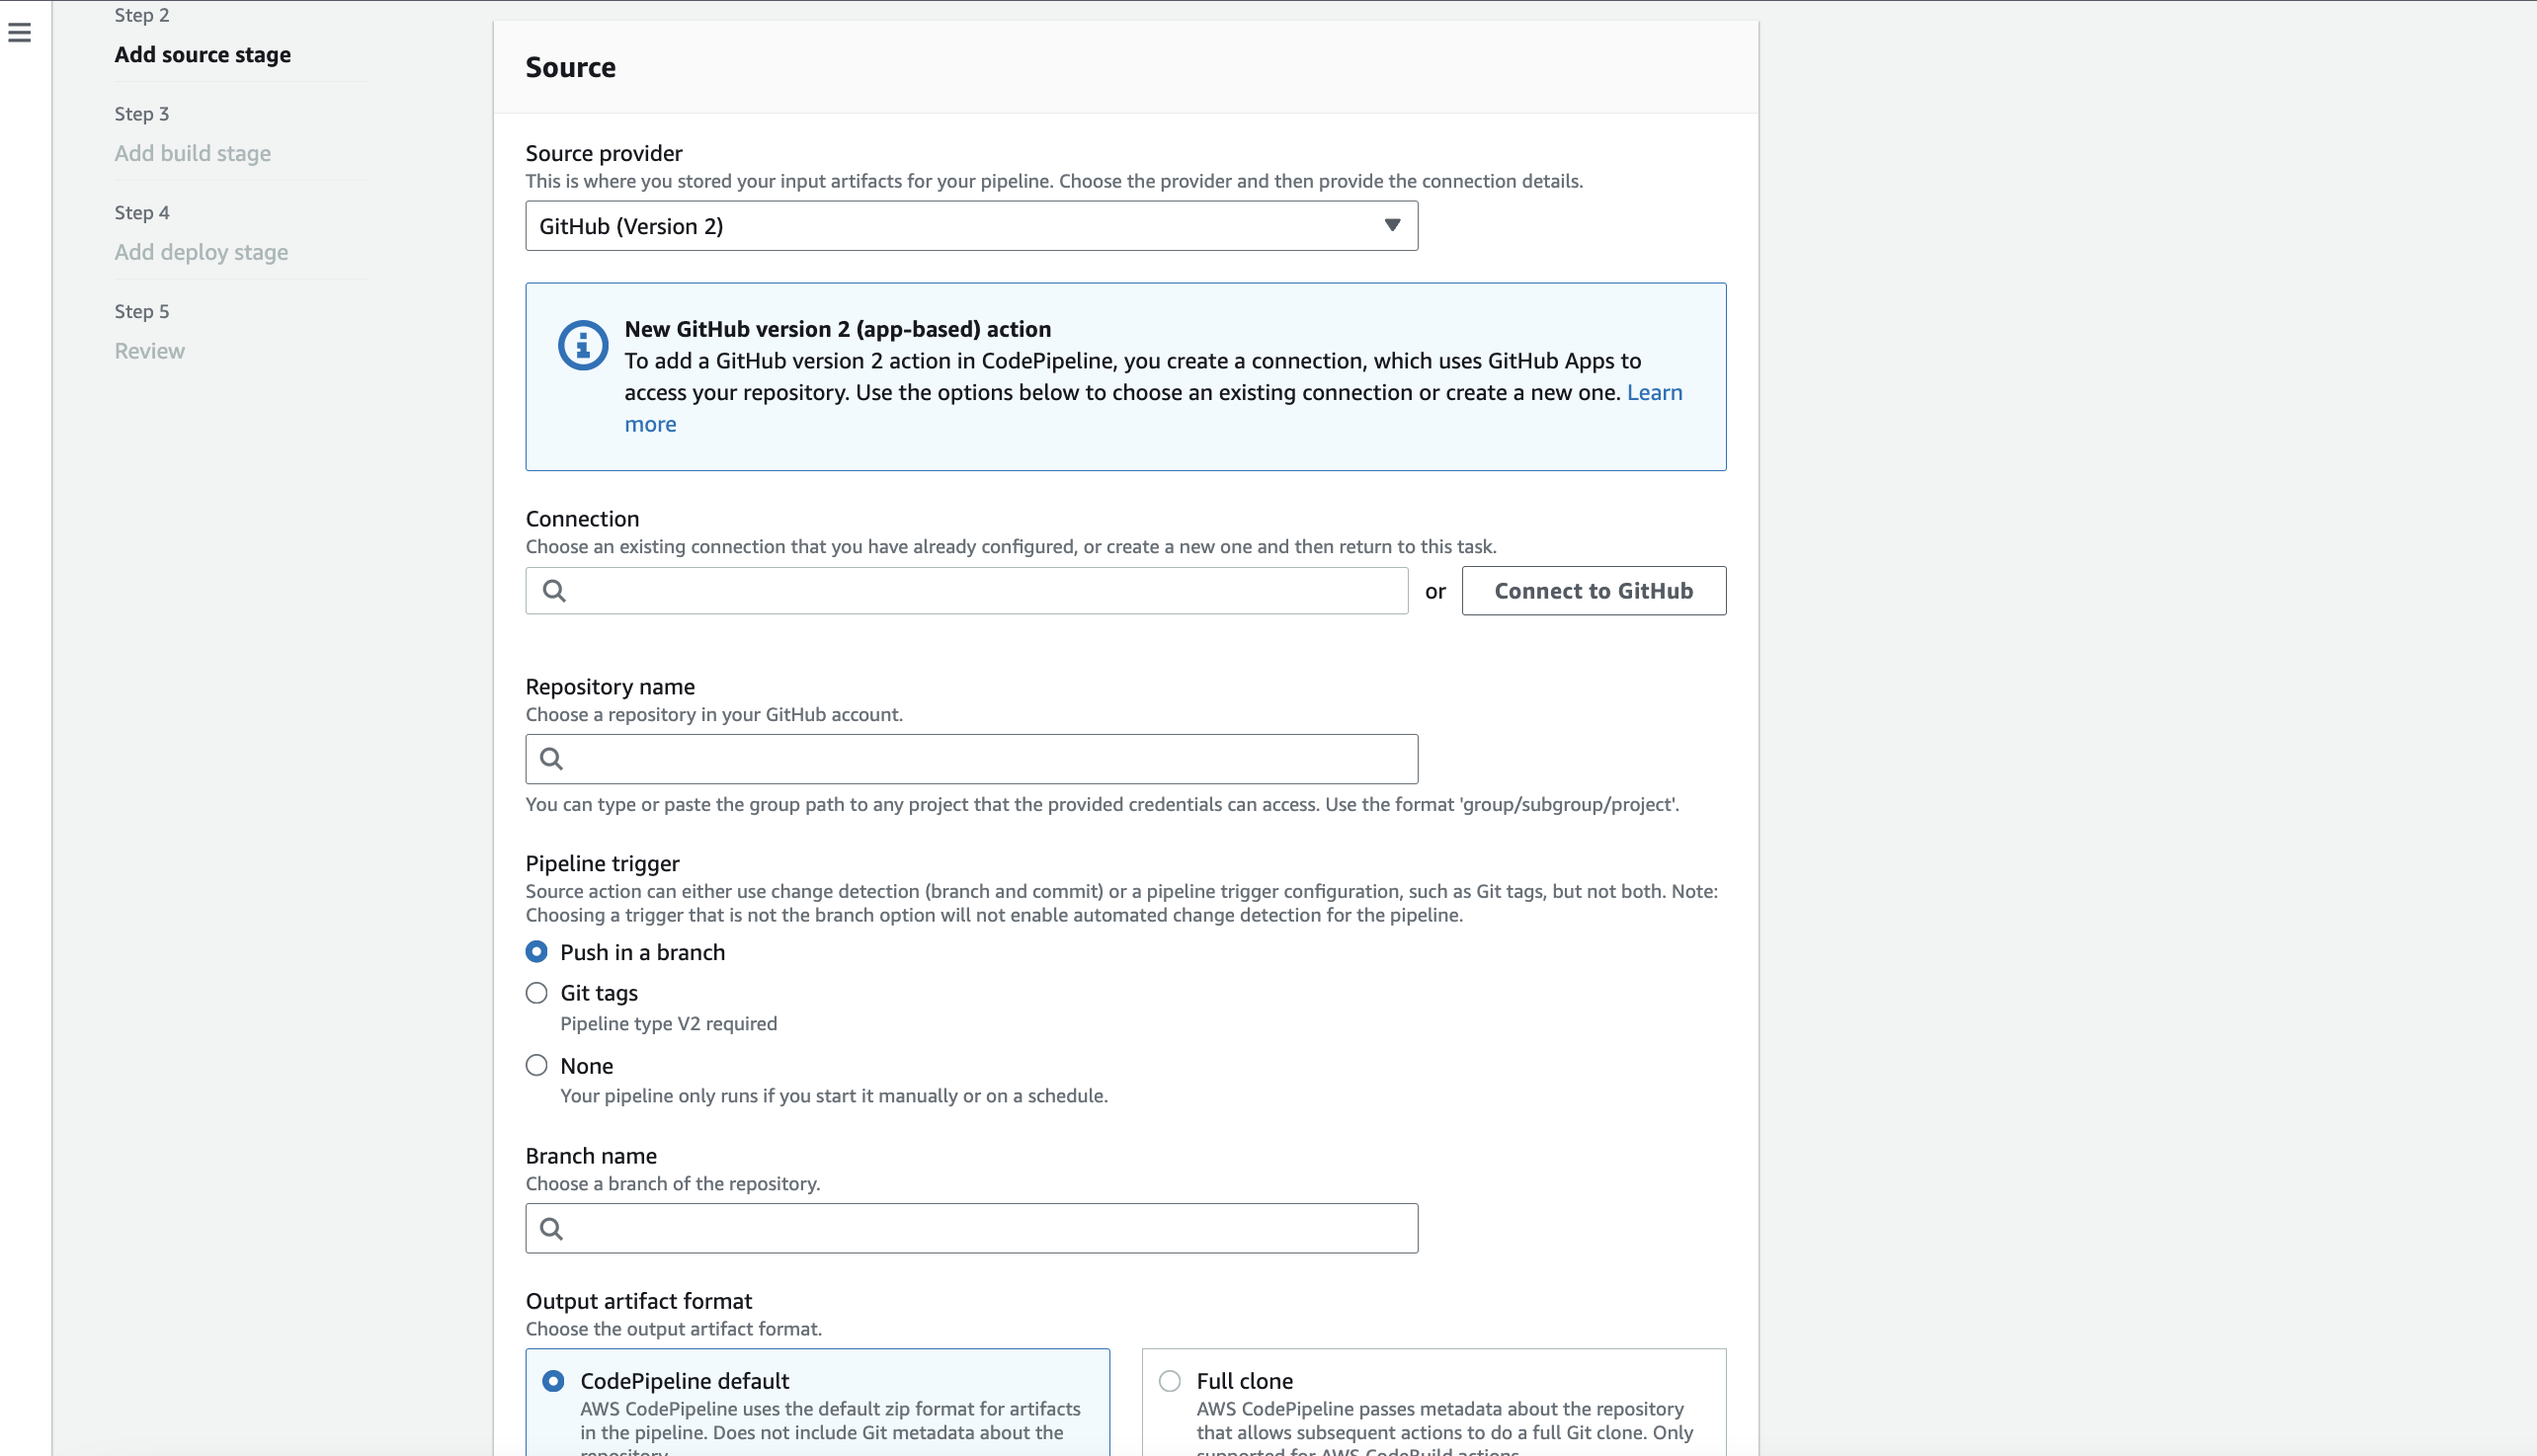Select the Git tags trigger option
This screenshot has width=2537, height=1456.
[537, 993]
